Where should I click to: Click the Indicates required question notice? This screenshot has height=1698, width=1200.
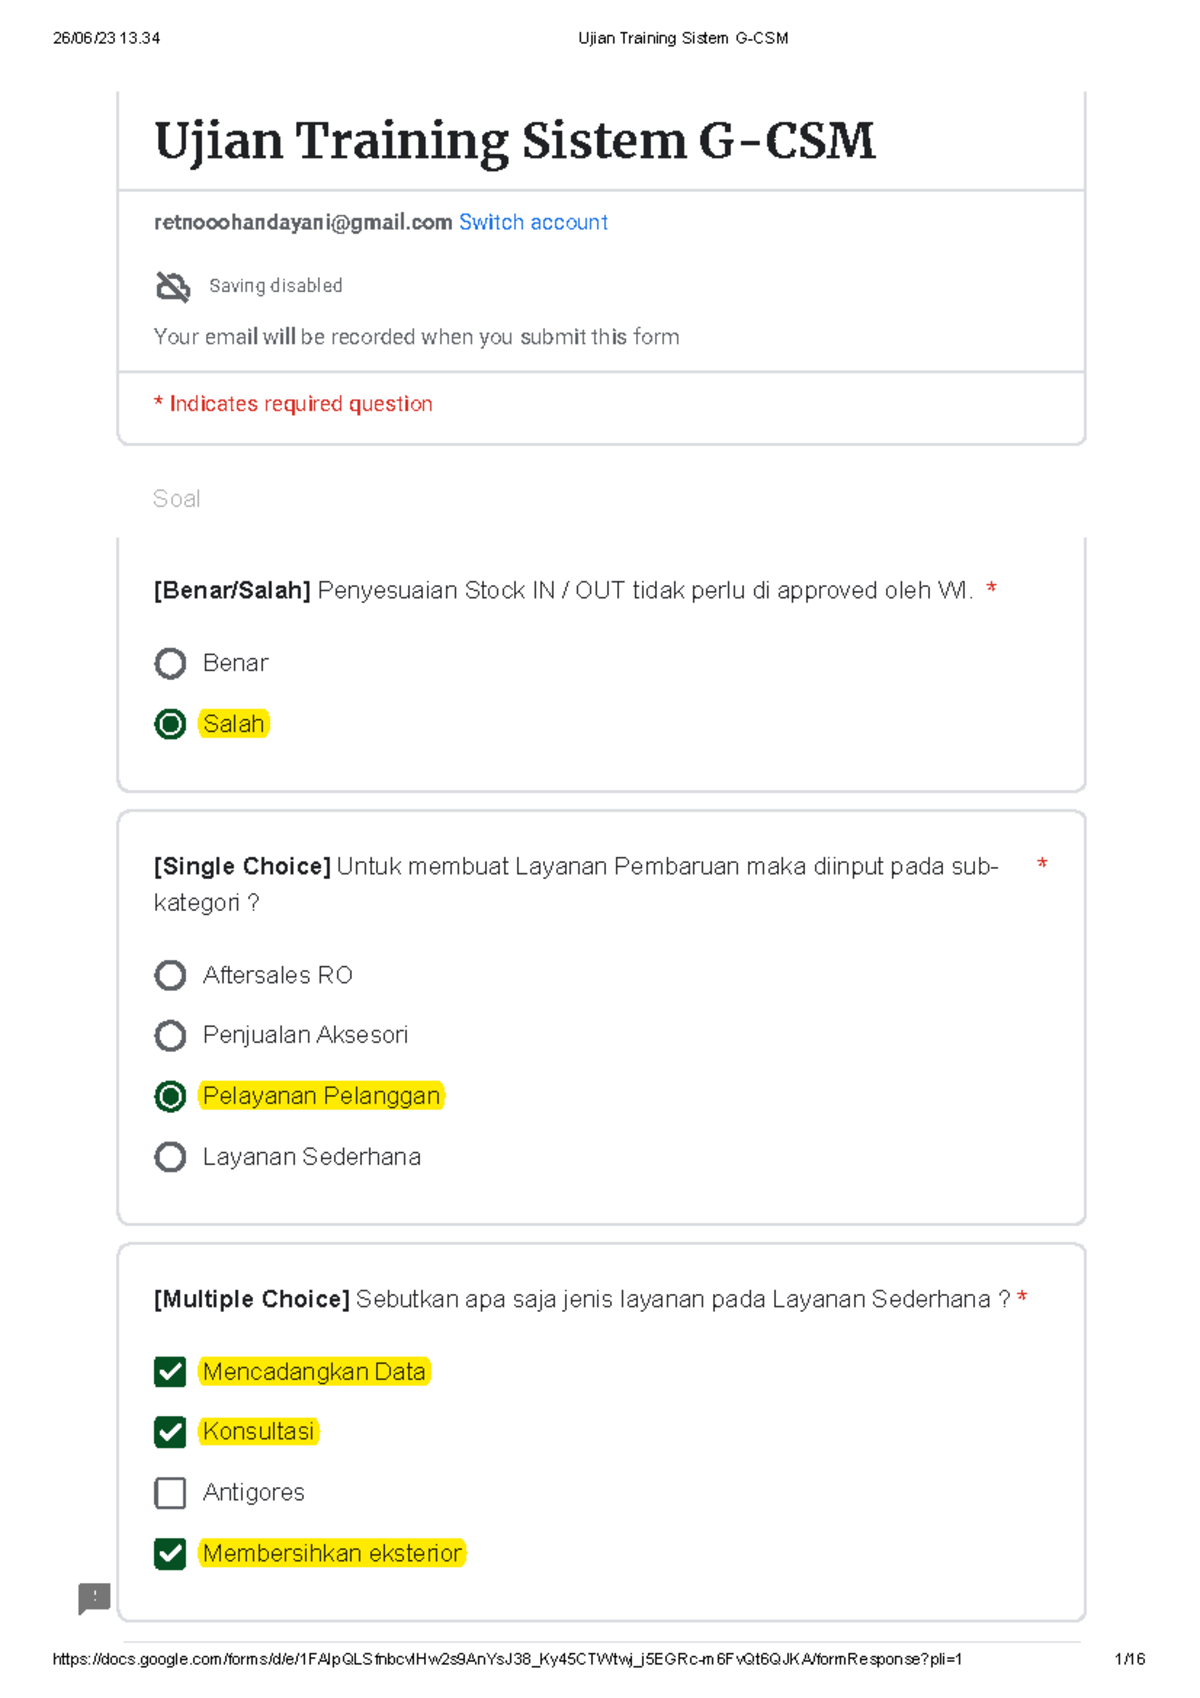pyautogui.click(x=293, y=404)
